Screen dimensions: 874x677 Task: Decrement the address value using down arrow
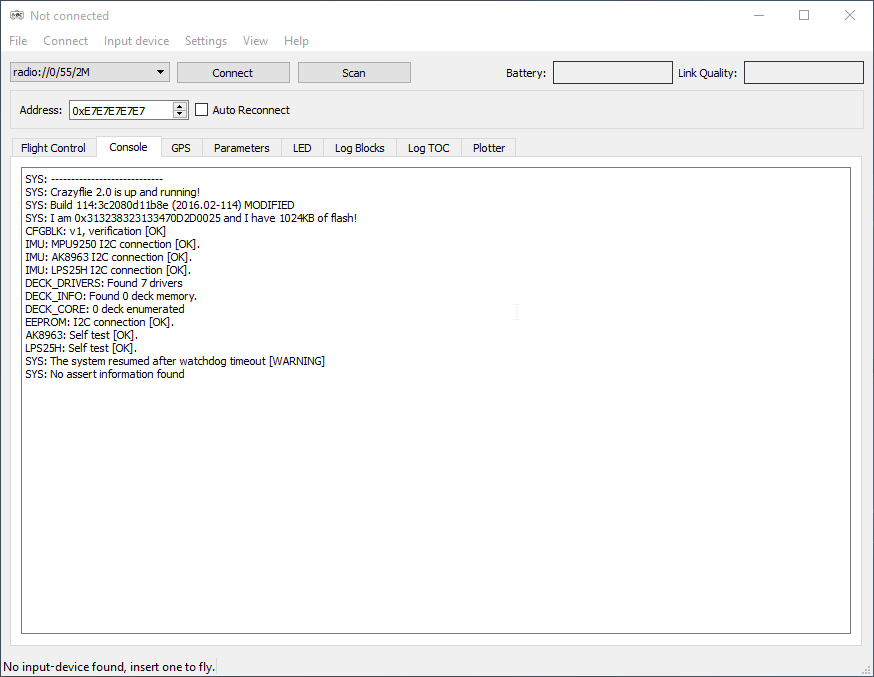[x=180, y=115]
